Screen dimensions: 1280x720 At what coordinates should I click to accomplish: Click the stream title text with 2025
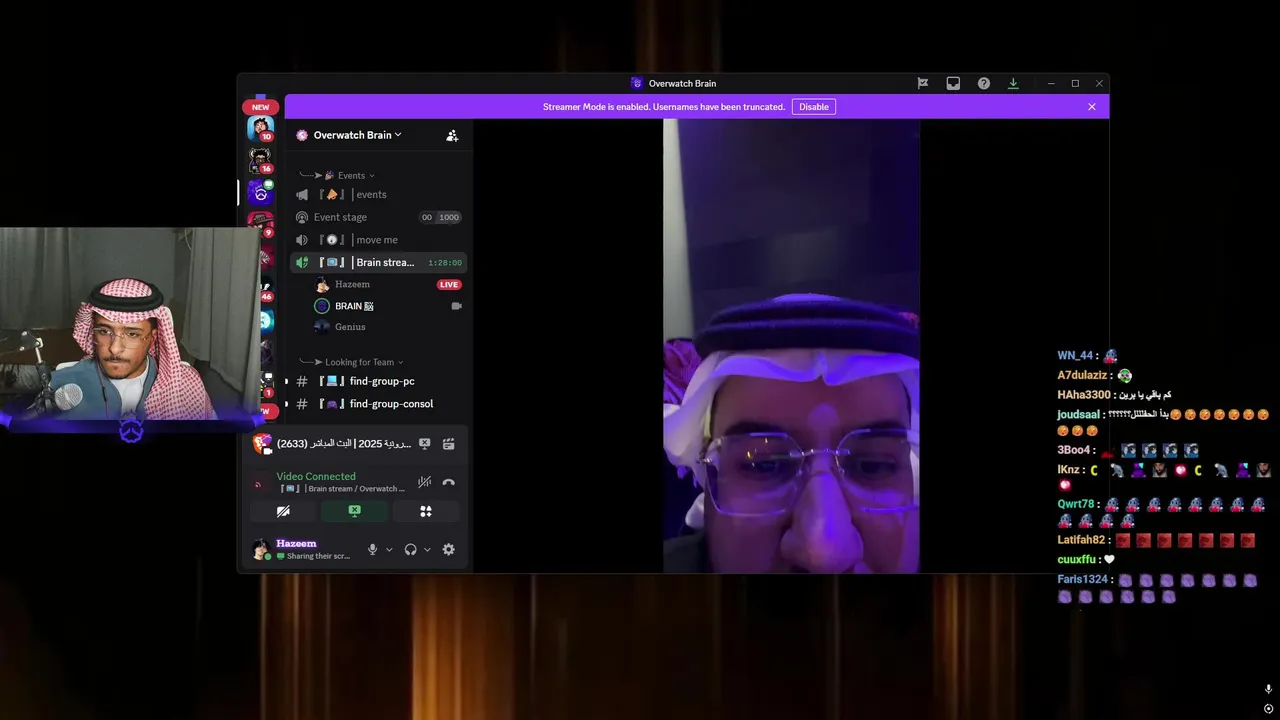pyautogui.click(x=344, y=443)
